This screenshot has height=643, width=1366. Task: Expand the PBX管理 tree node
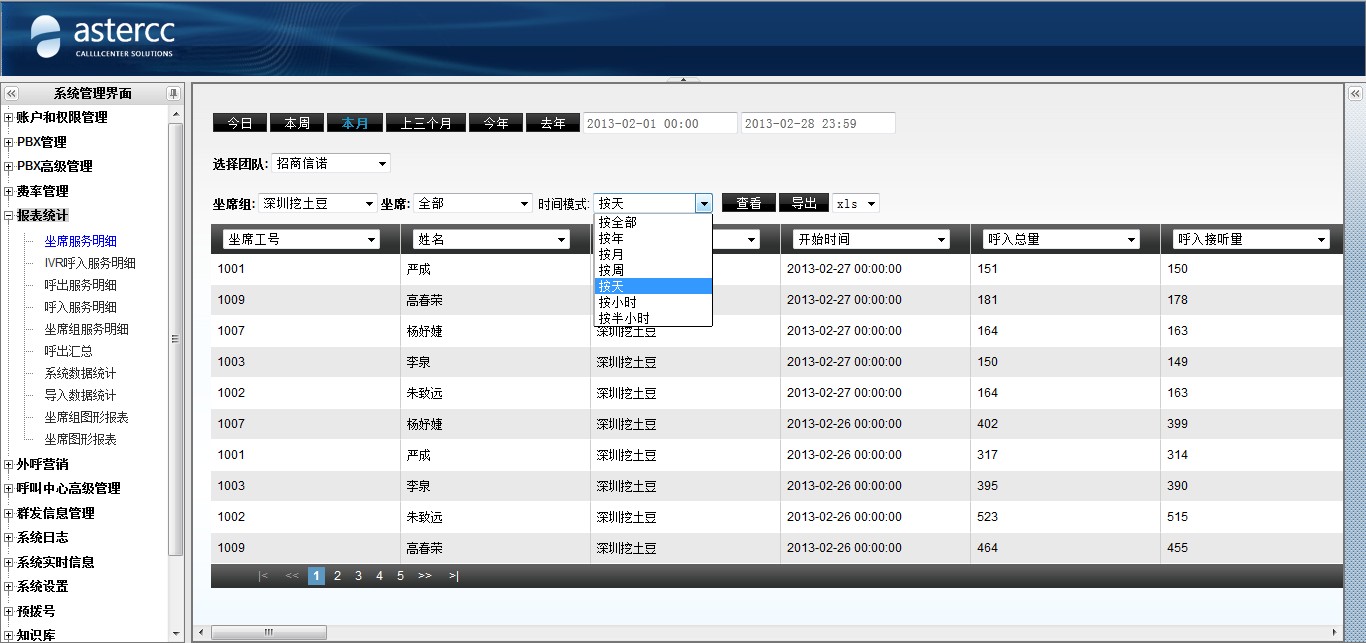tap(9, 142)
